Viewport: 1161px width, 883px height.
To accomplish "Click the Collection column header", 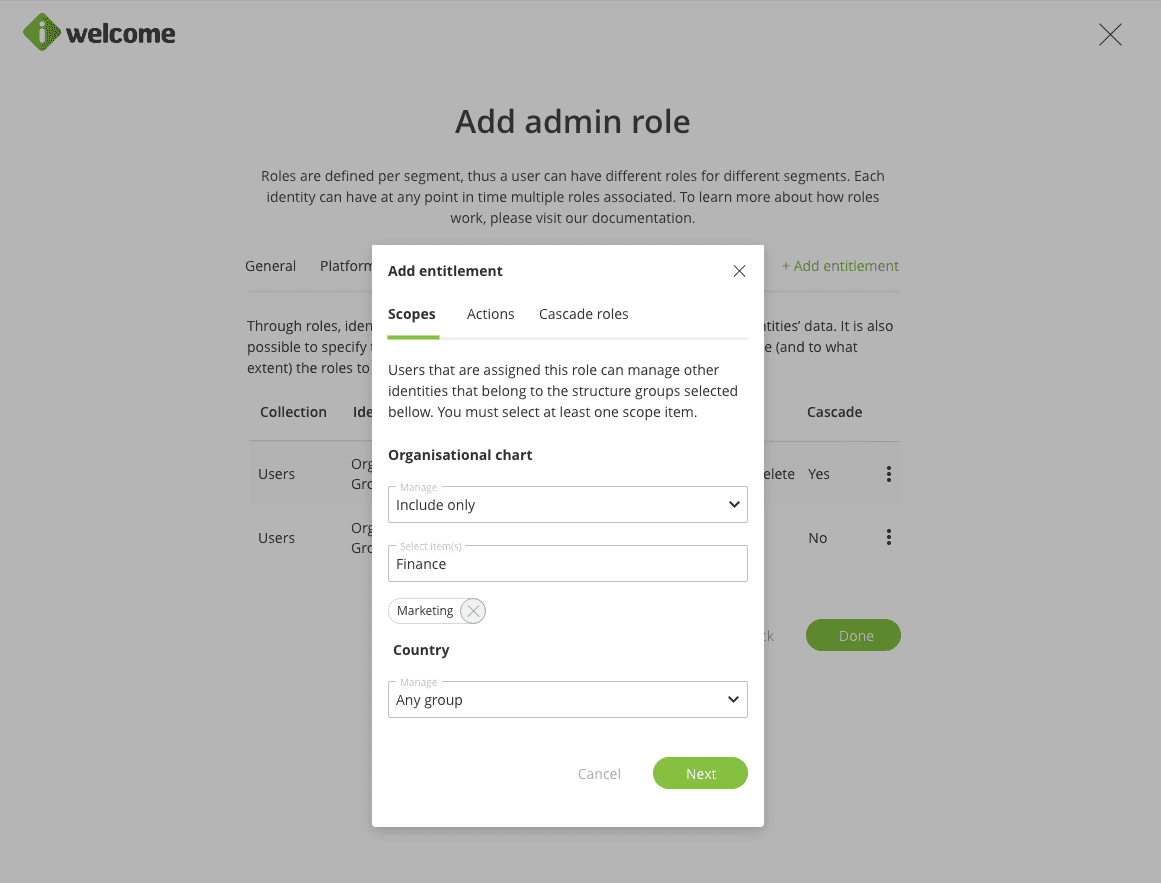I will click(x=293, y=412).
